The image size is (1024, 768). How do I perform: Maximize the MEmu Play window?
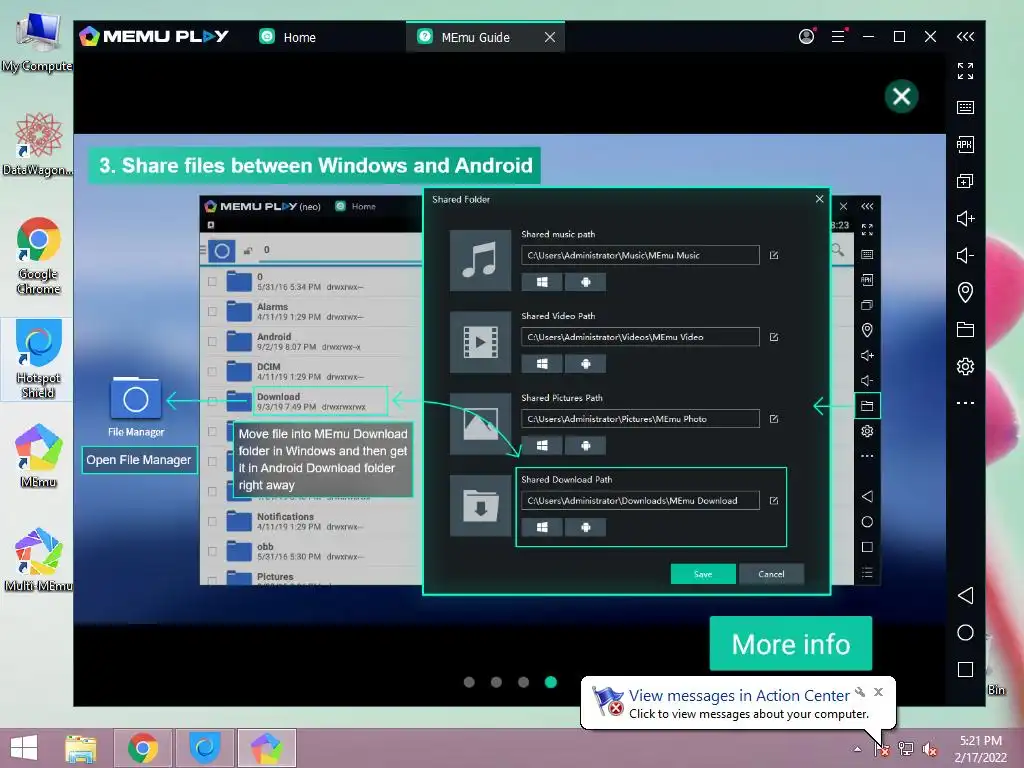click(899, 37)
